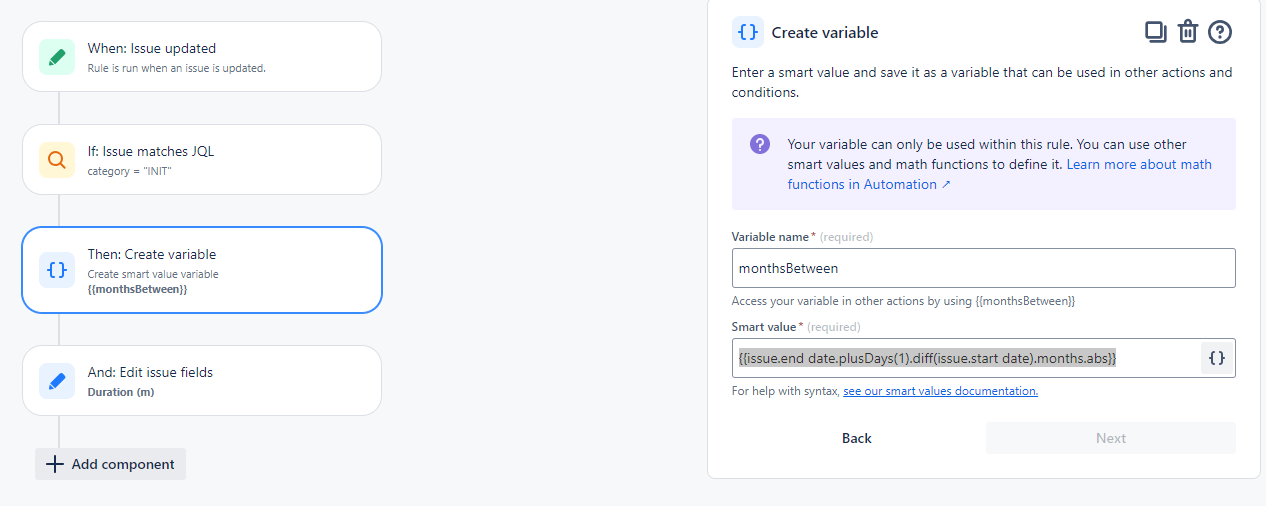Click the Next button
This screenshot has width=1266, height=506.
click(x=1111, y=438)
